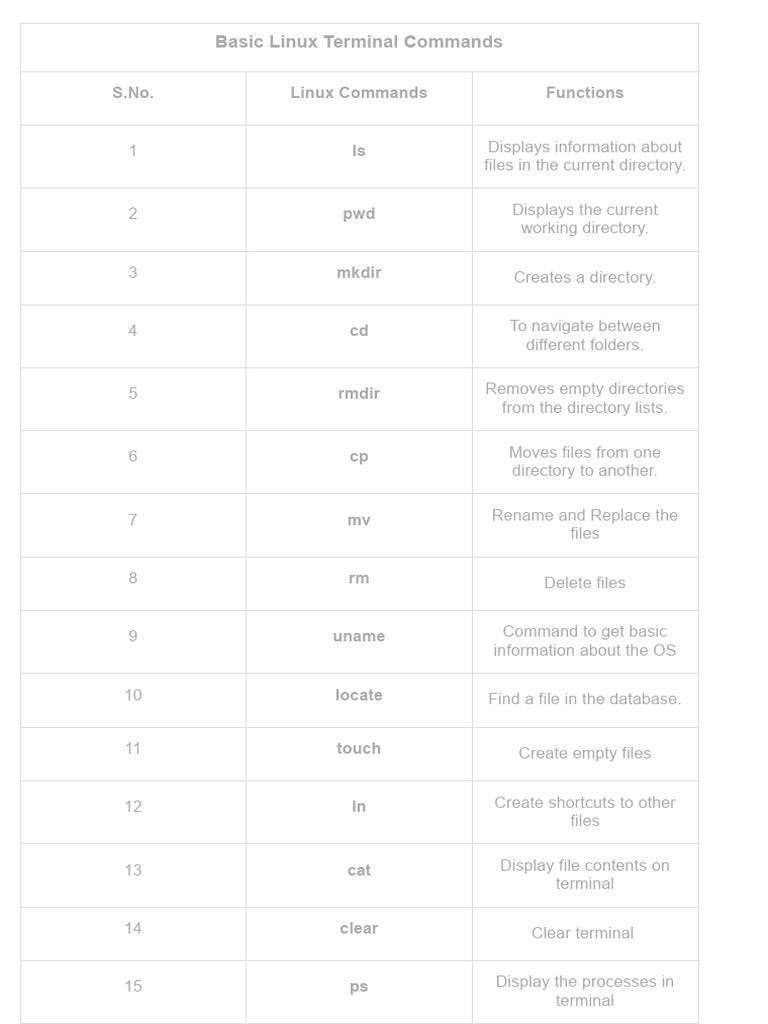Click the "Basic Linux Terminal Commands" table title

[359, 42]
